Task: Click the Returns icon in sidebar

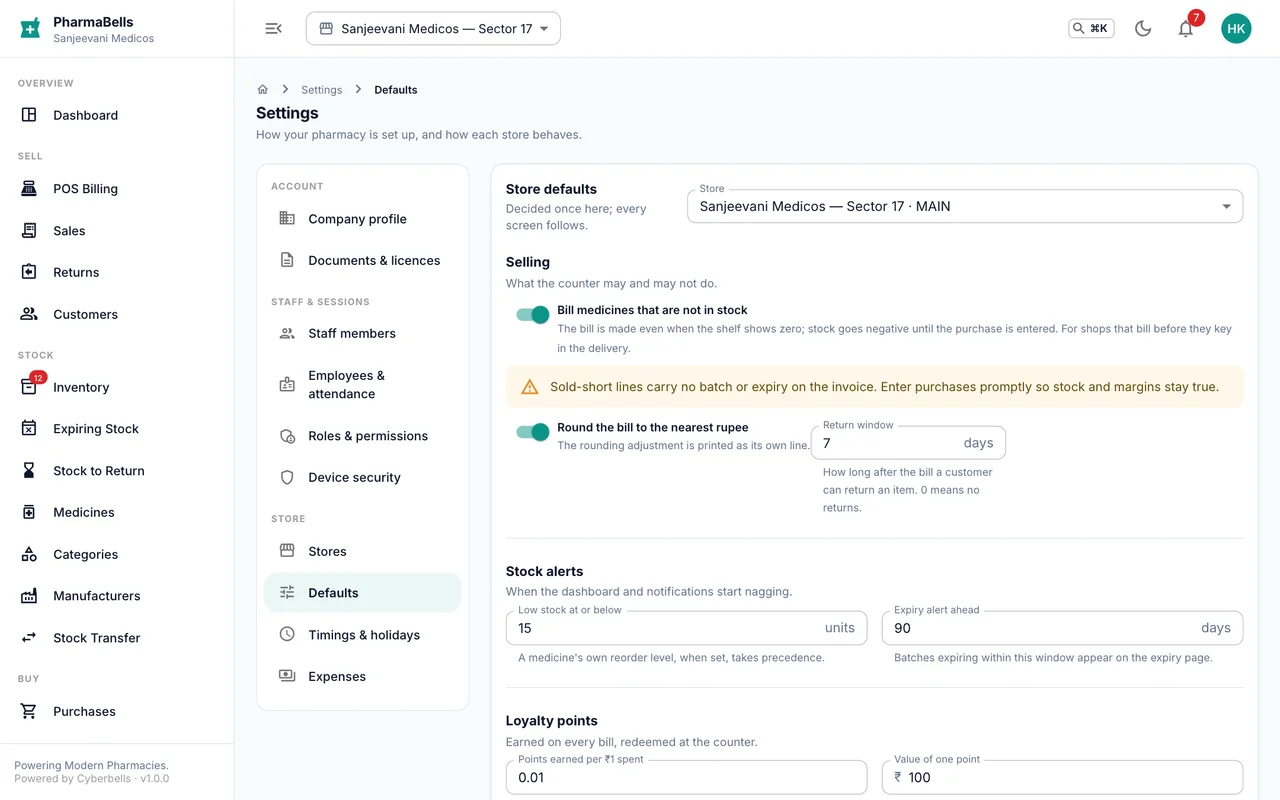Action: [29, 272]
